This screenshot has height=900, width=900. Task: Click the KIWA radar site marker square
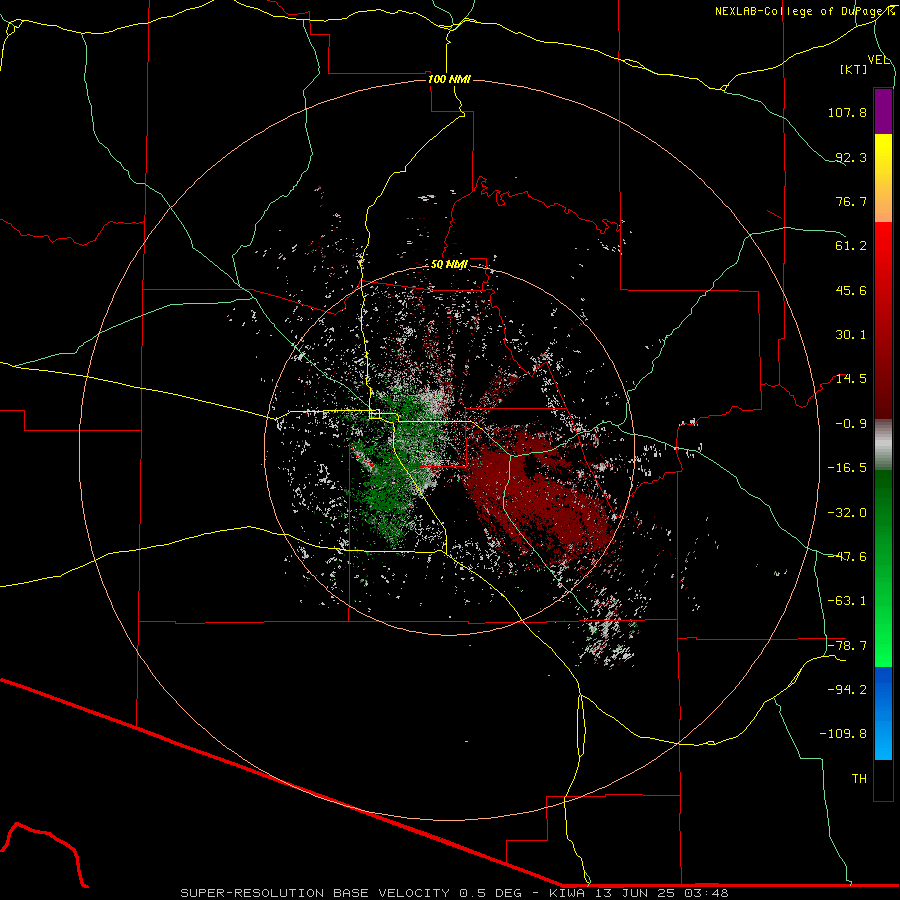375,413
